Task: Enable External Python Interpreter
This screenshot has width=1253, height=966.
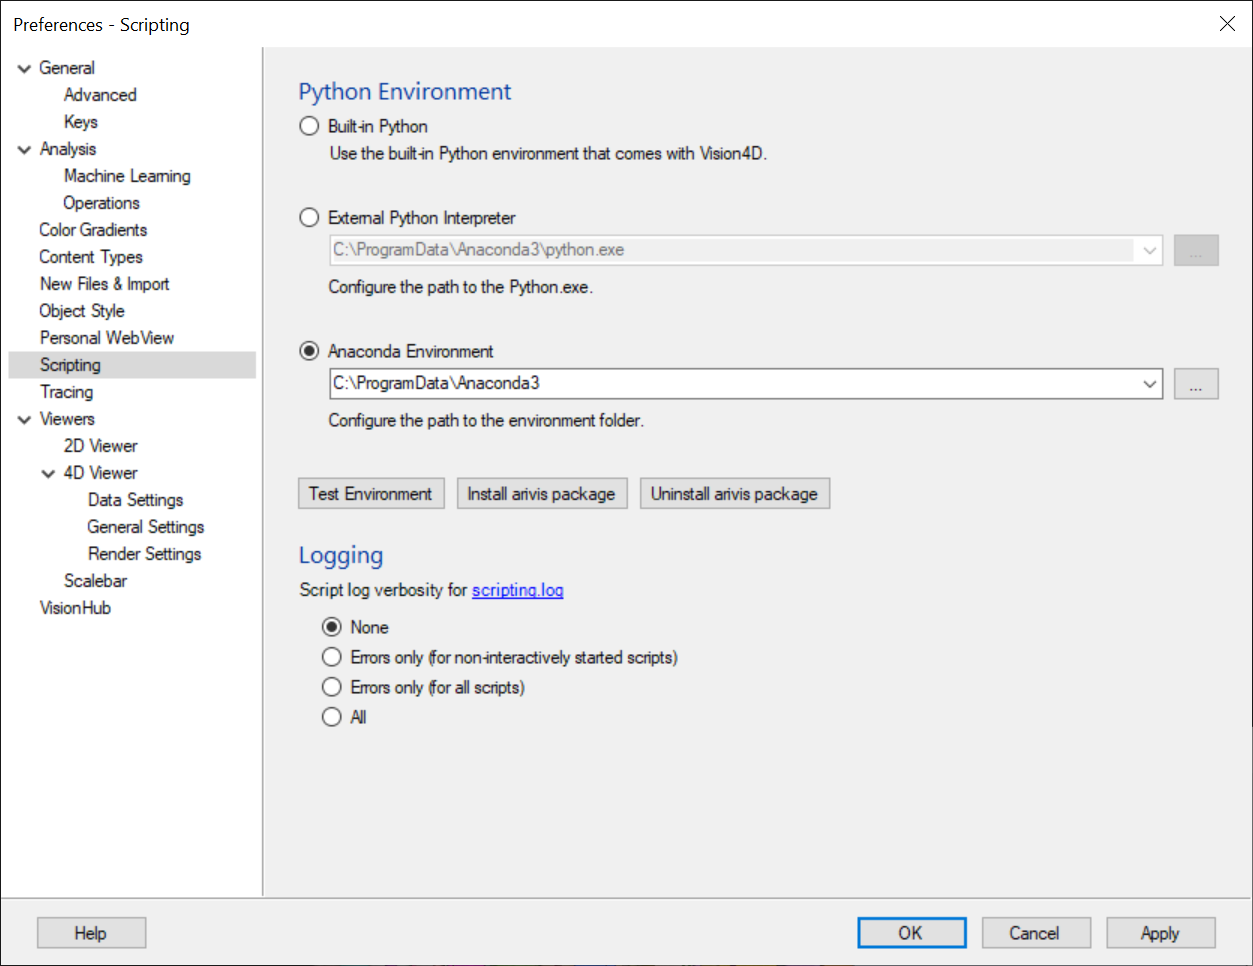Action: point(310,217)
